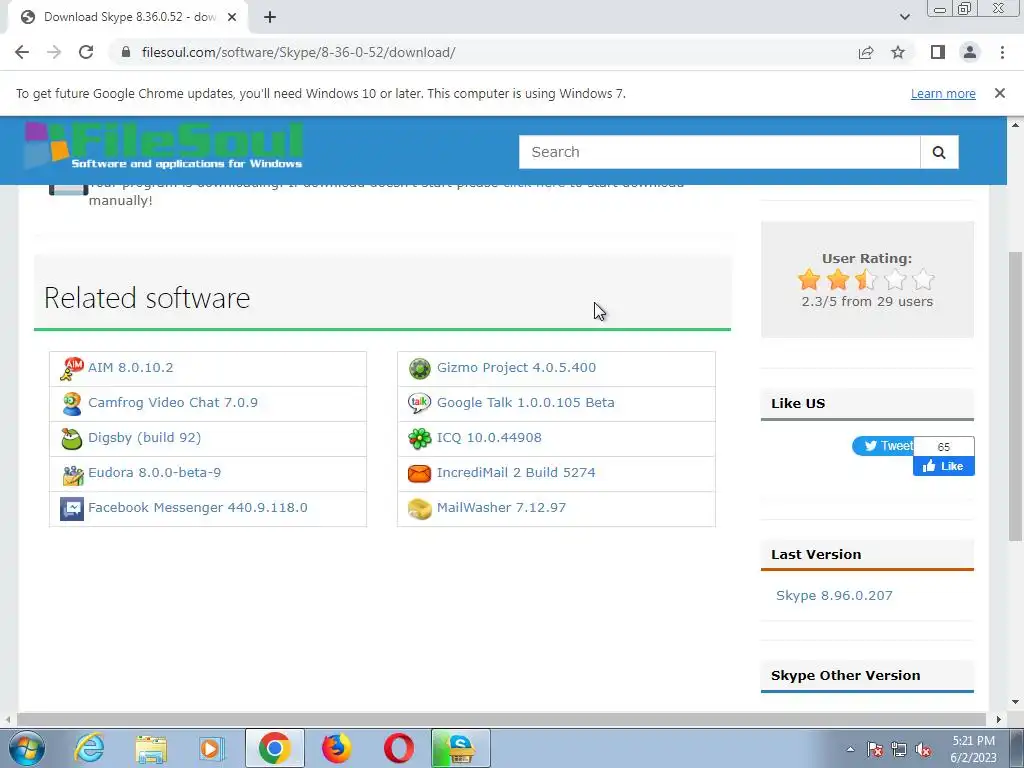Open Skype 8.96.0.207 last version link
This screenshot has width=1024, height=768.
(x=834, y=596)
